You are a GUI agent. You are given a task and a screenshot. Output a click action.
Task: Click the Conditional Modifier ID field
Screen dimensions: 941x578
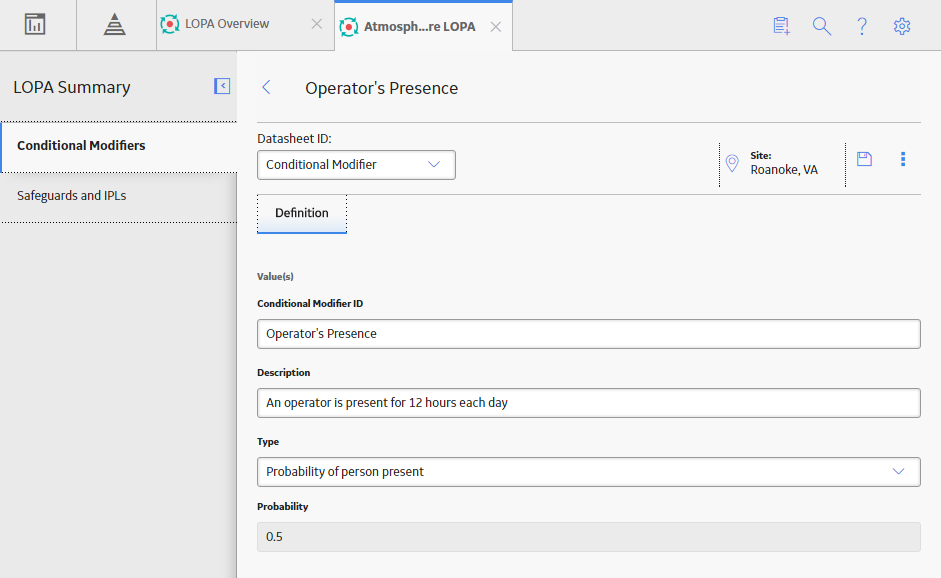click(x=589, y=334)
